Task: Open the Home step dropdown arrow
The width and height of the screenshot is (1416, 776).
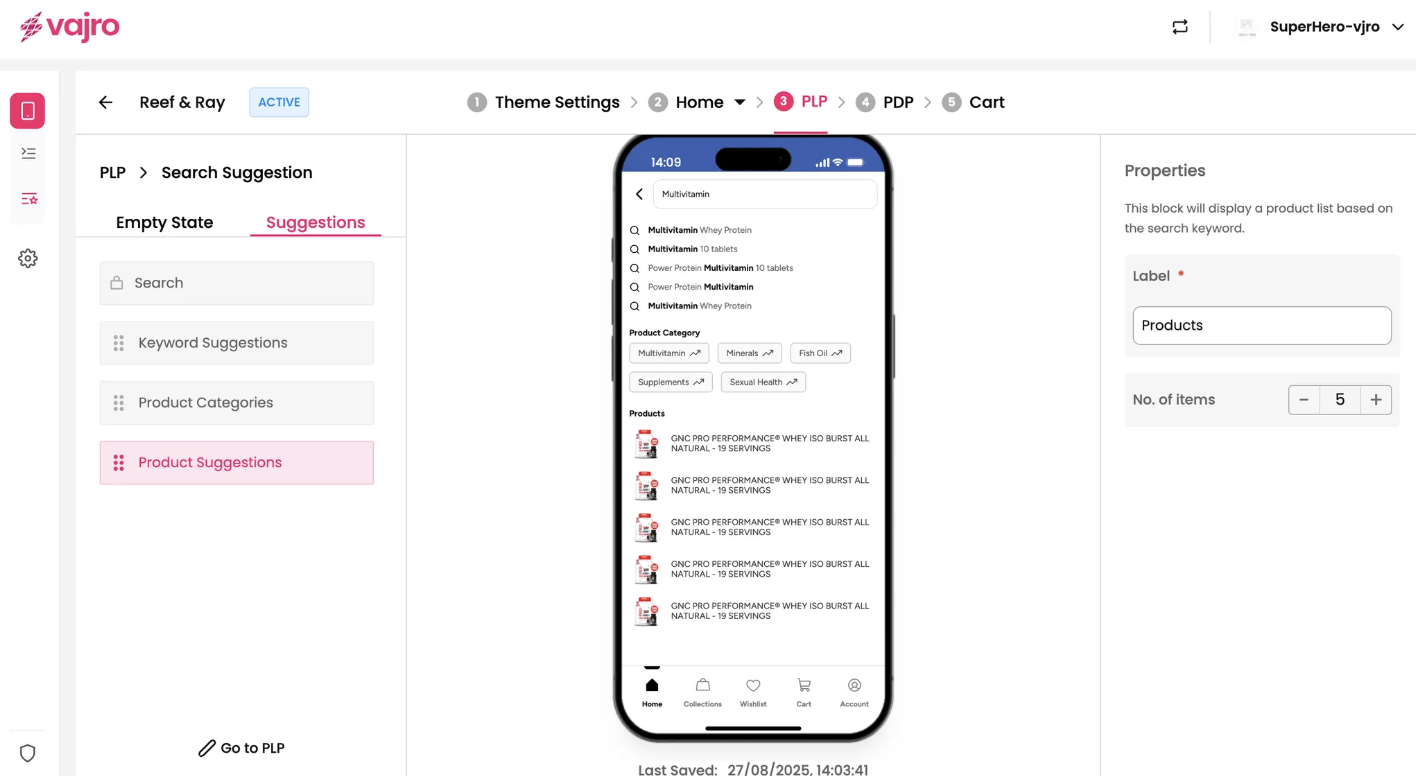Action: coord(740,102)
